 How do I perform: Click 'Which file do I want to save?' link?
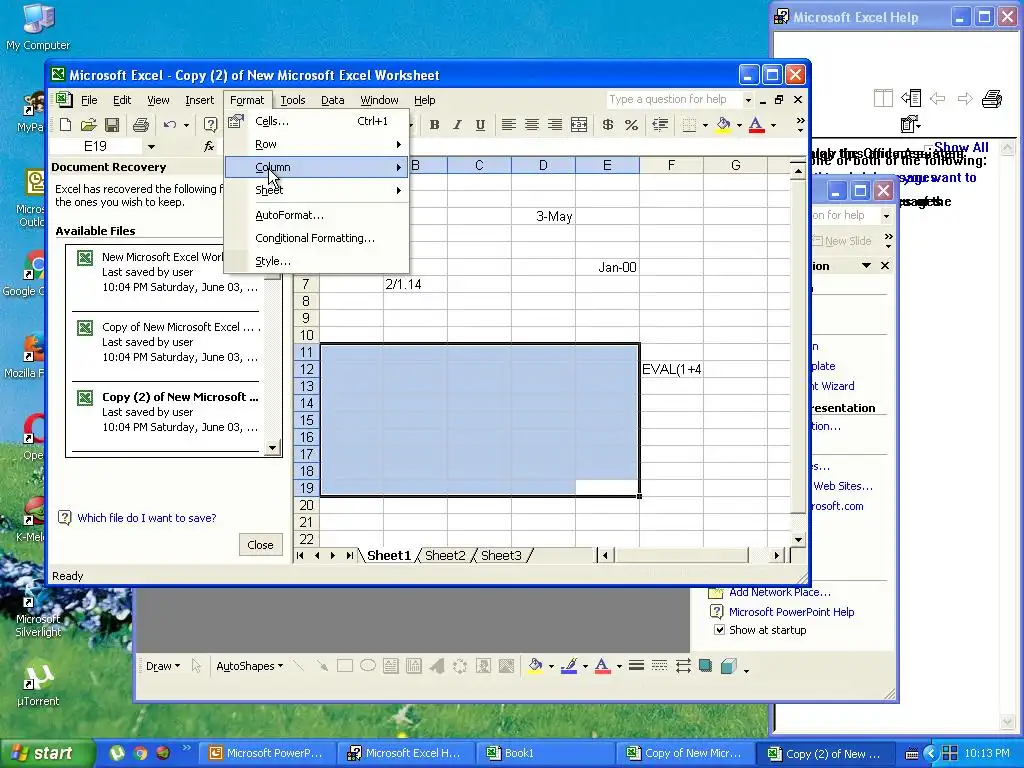coord(146,518)
